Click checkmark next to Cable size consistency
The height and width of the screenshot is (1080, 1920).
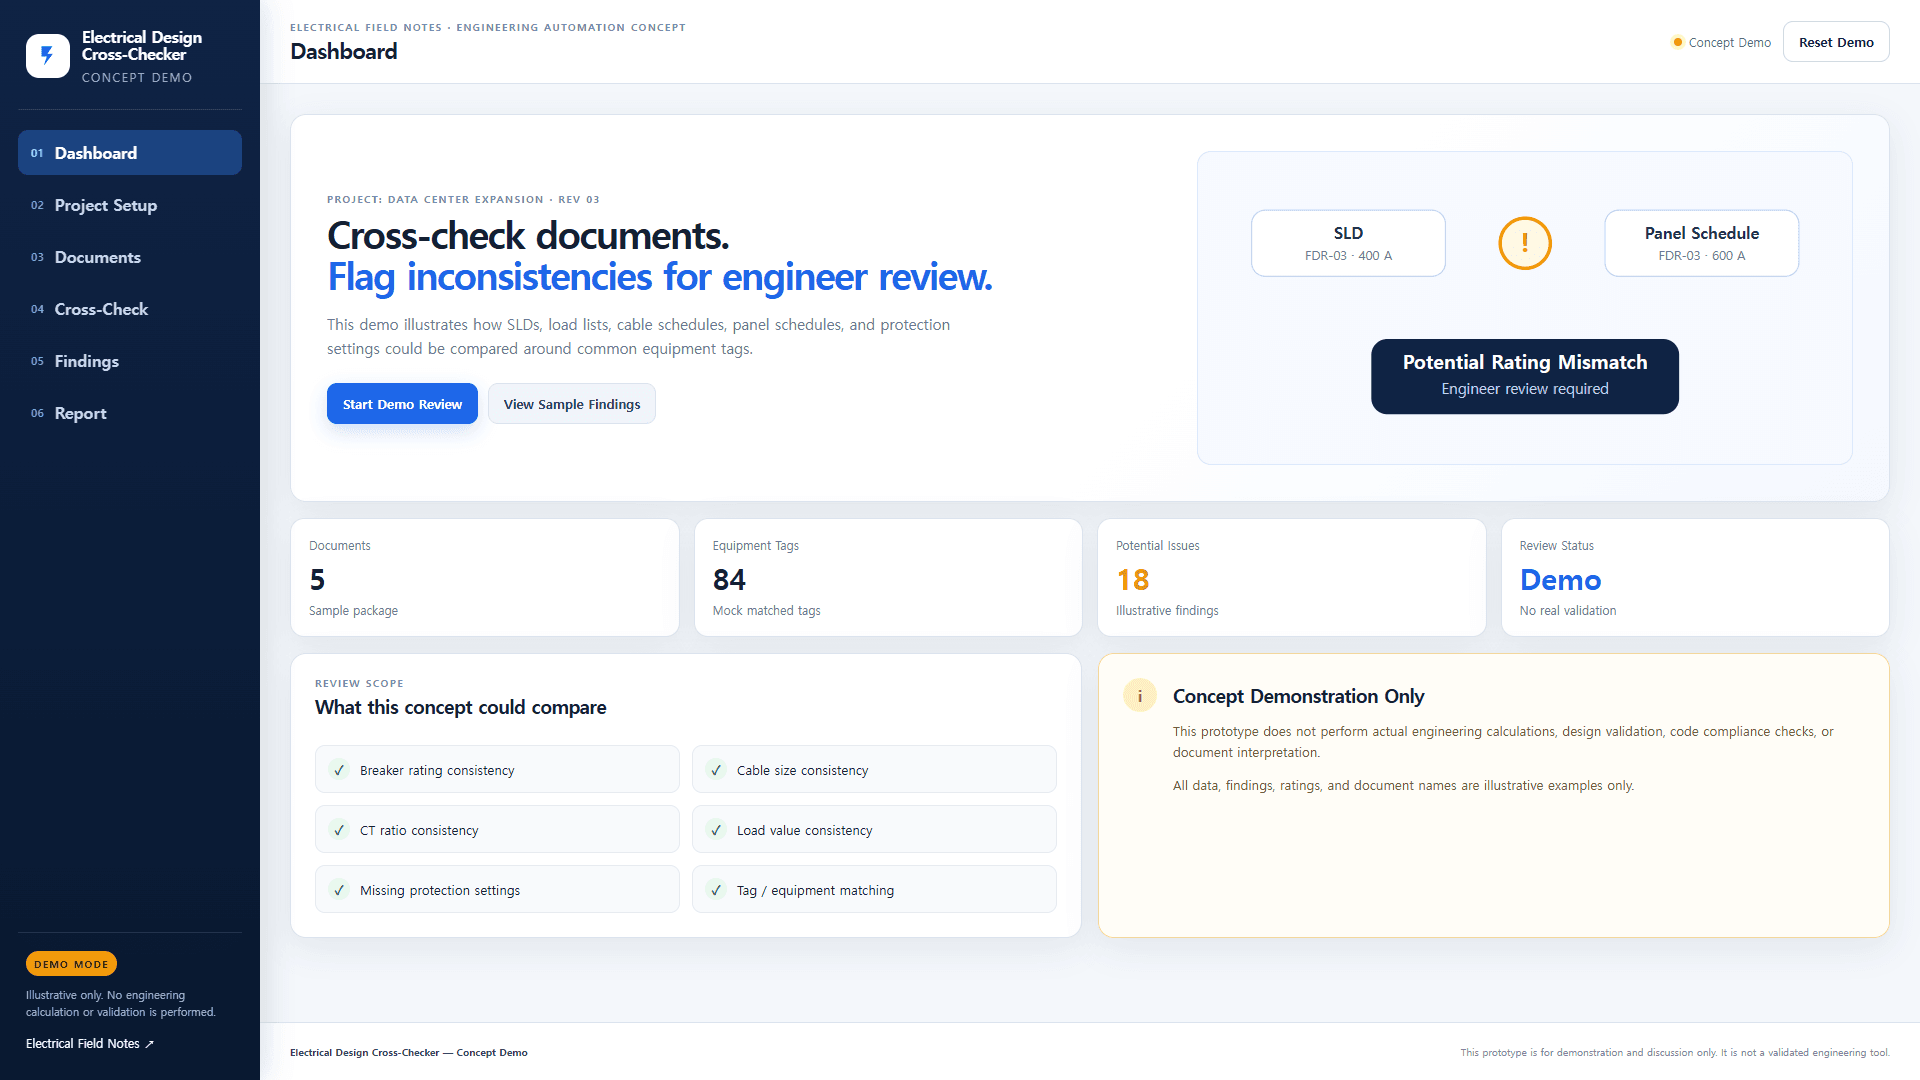pos(716,770)
